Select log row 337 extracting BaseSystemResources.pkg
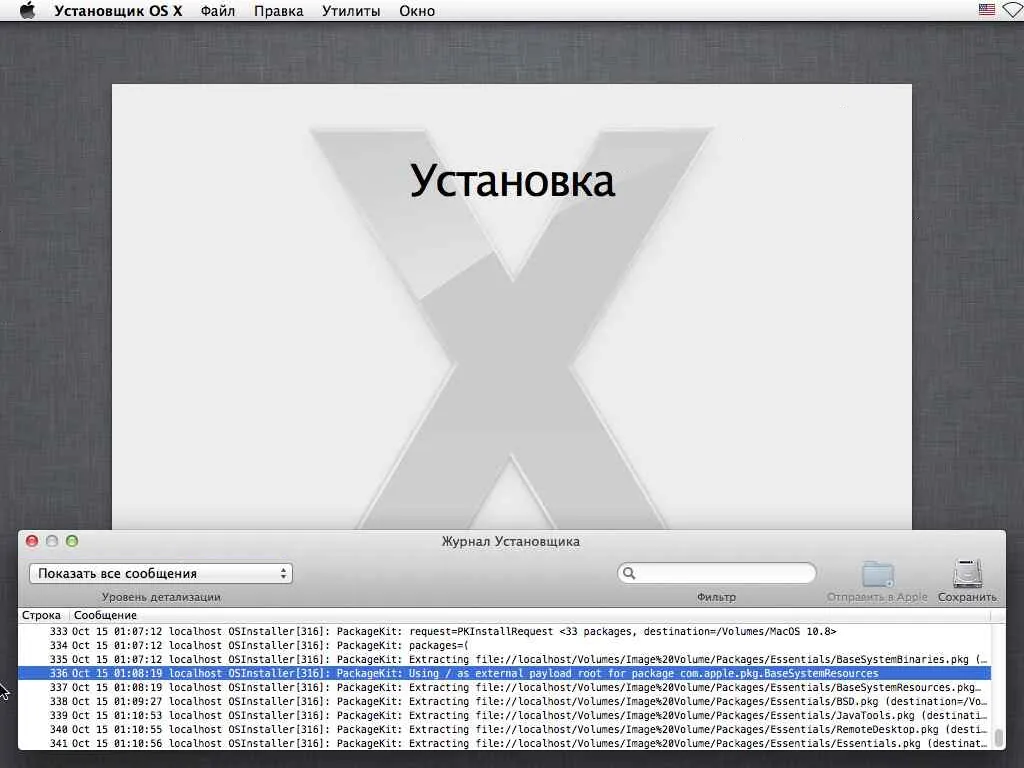The image size is (1024, 768). 504,688
